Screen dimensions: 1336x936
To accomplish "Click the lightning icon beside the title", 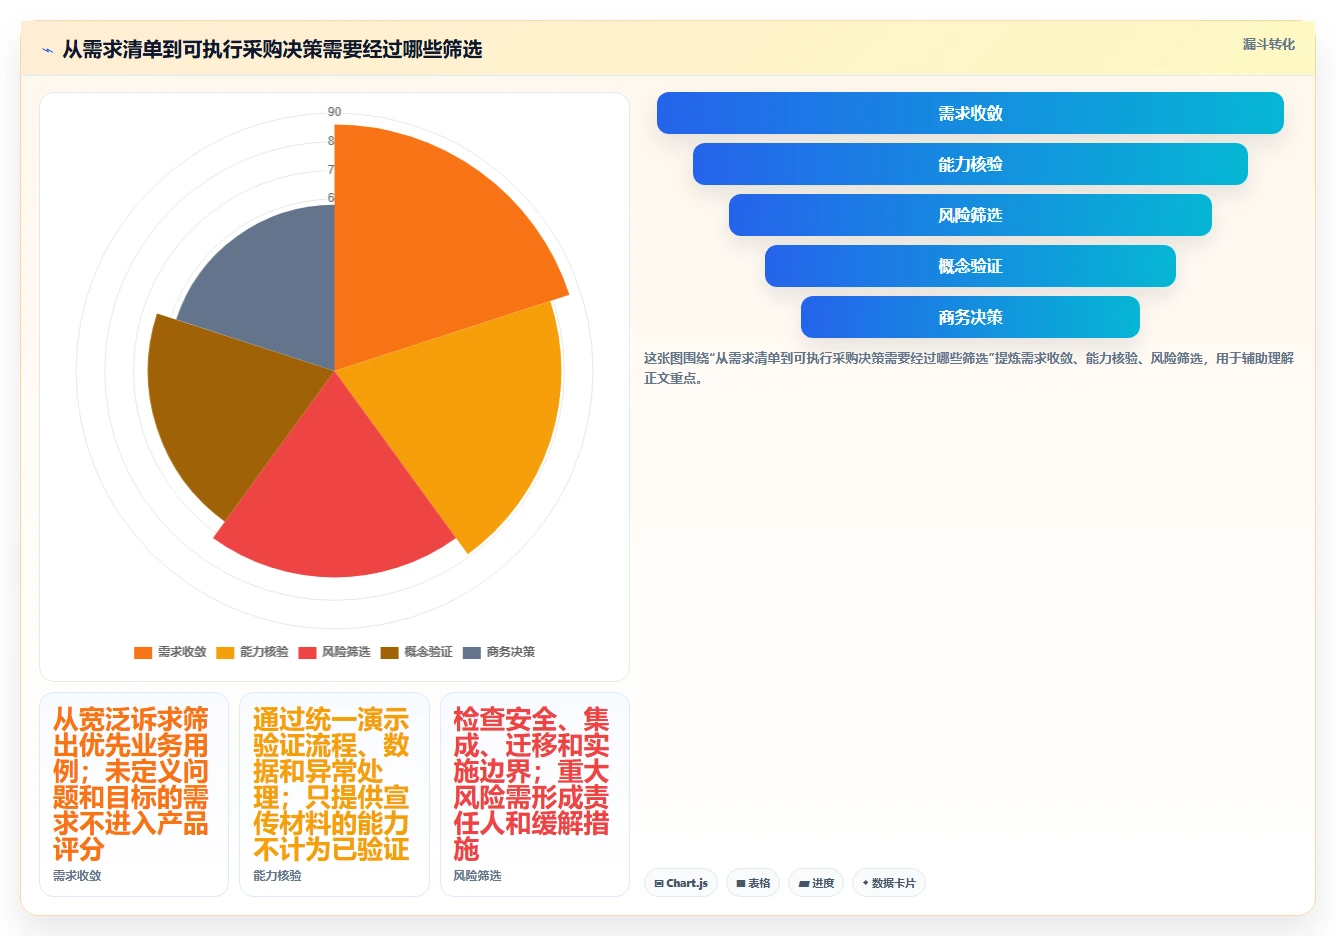I will (x=47, y=50).
